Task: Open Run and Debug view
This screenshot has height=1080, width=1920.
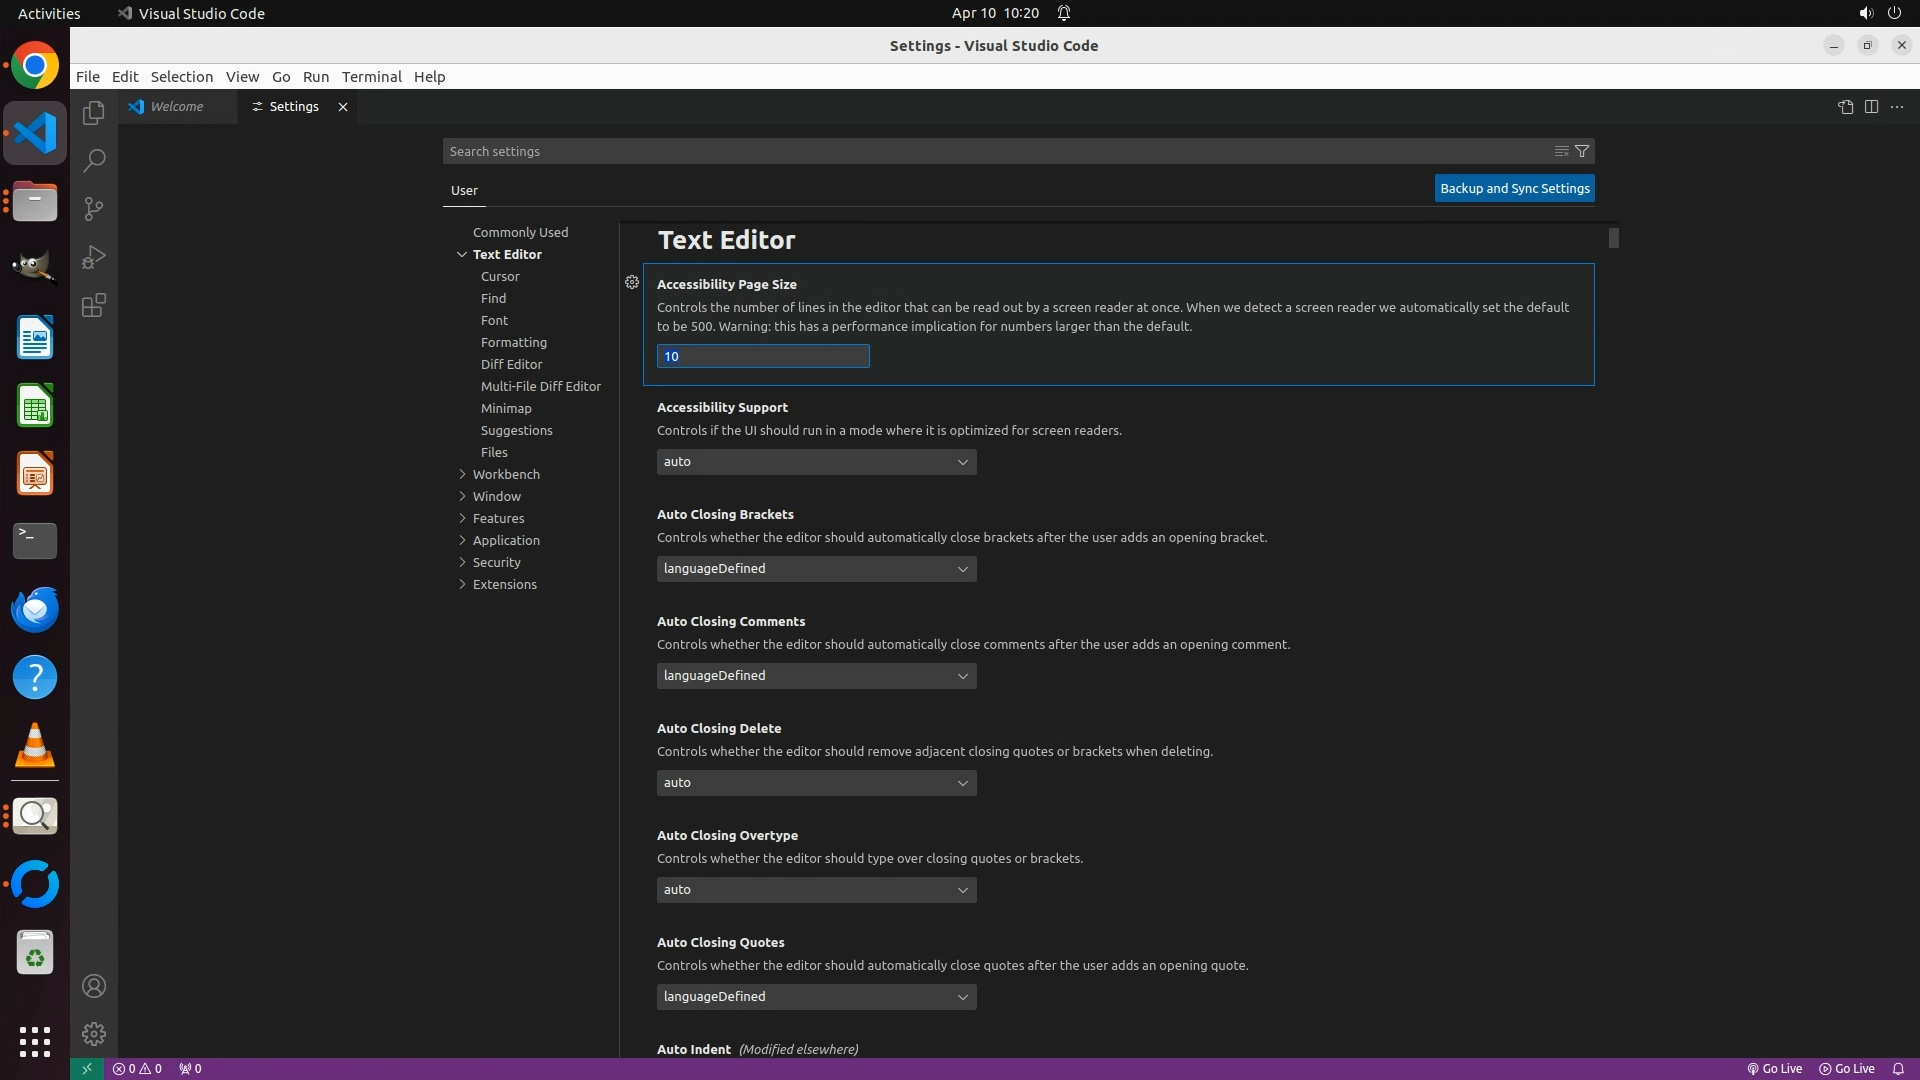Action: [94, 257]
